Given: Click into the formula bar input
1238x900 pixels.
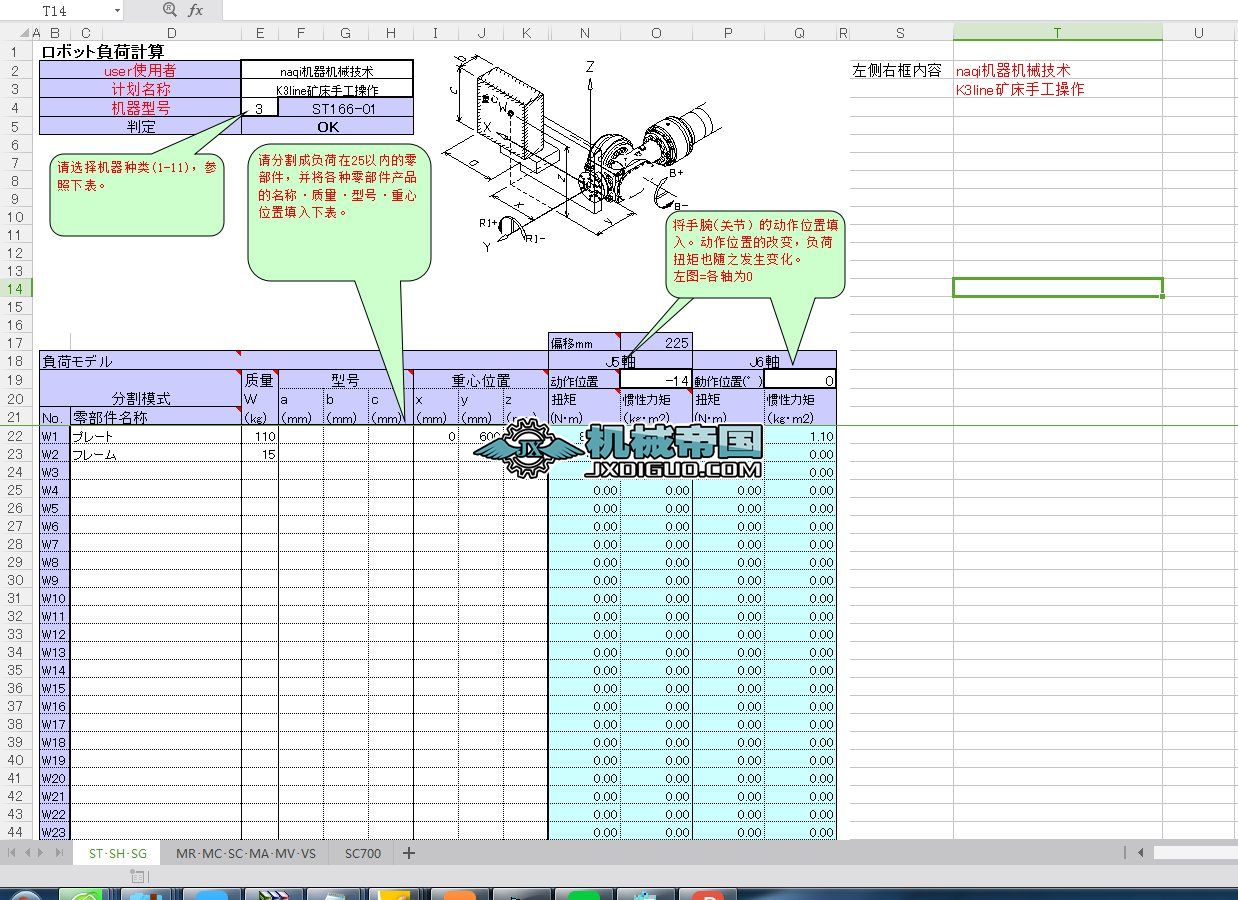Looking at the screenshot, I should 729,10.
